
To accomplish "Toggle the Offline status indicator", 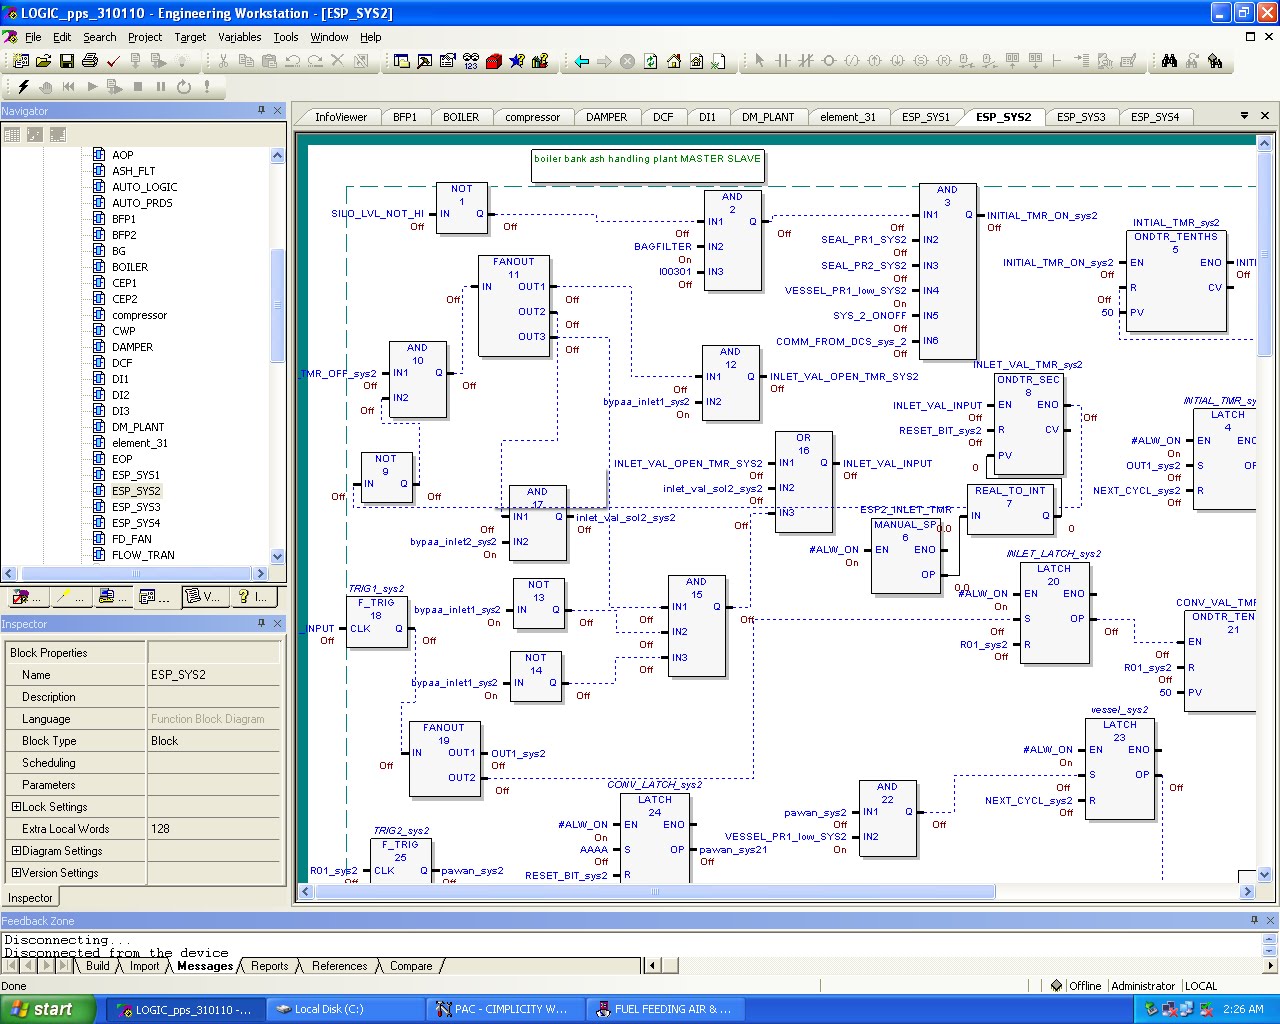I will (x=1086, y=985).
